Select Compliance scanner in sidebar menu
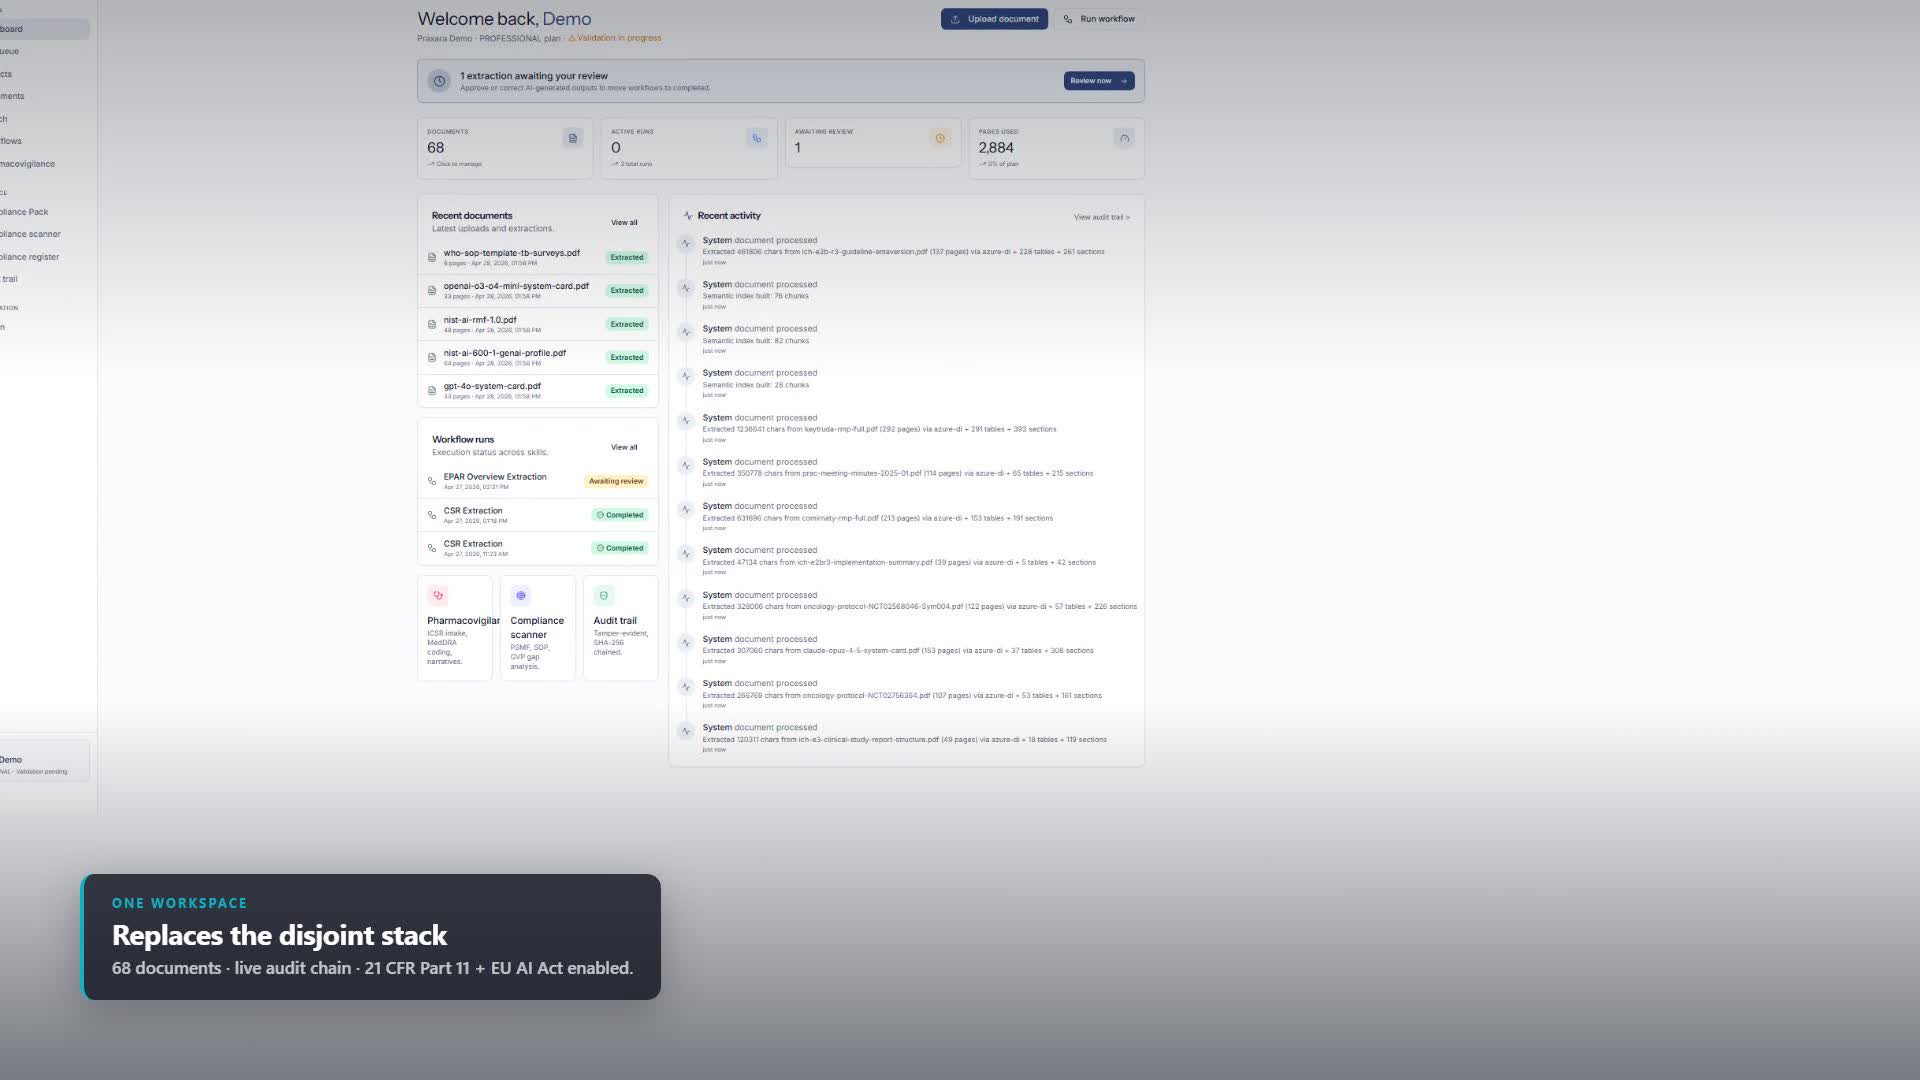Viewport: 1920px width, 1080px height. tap(30, 234)
